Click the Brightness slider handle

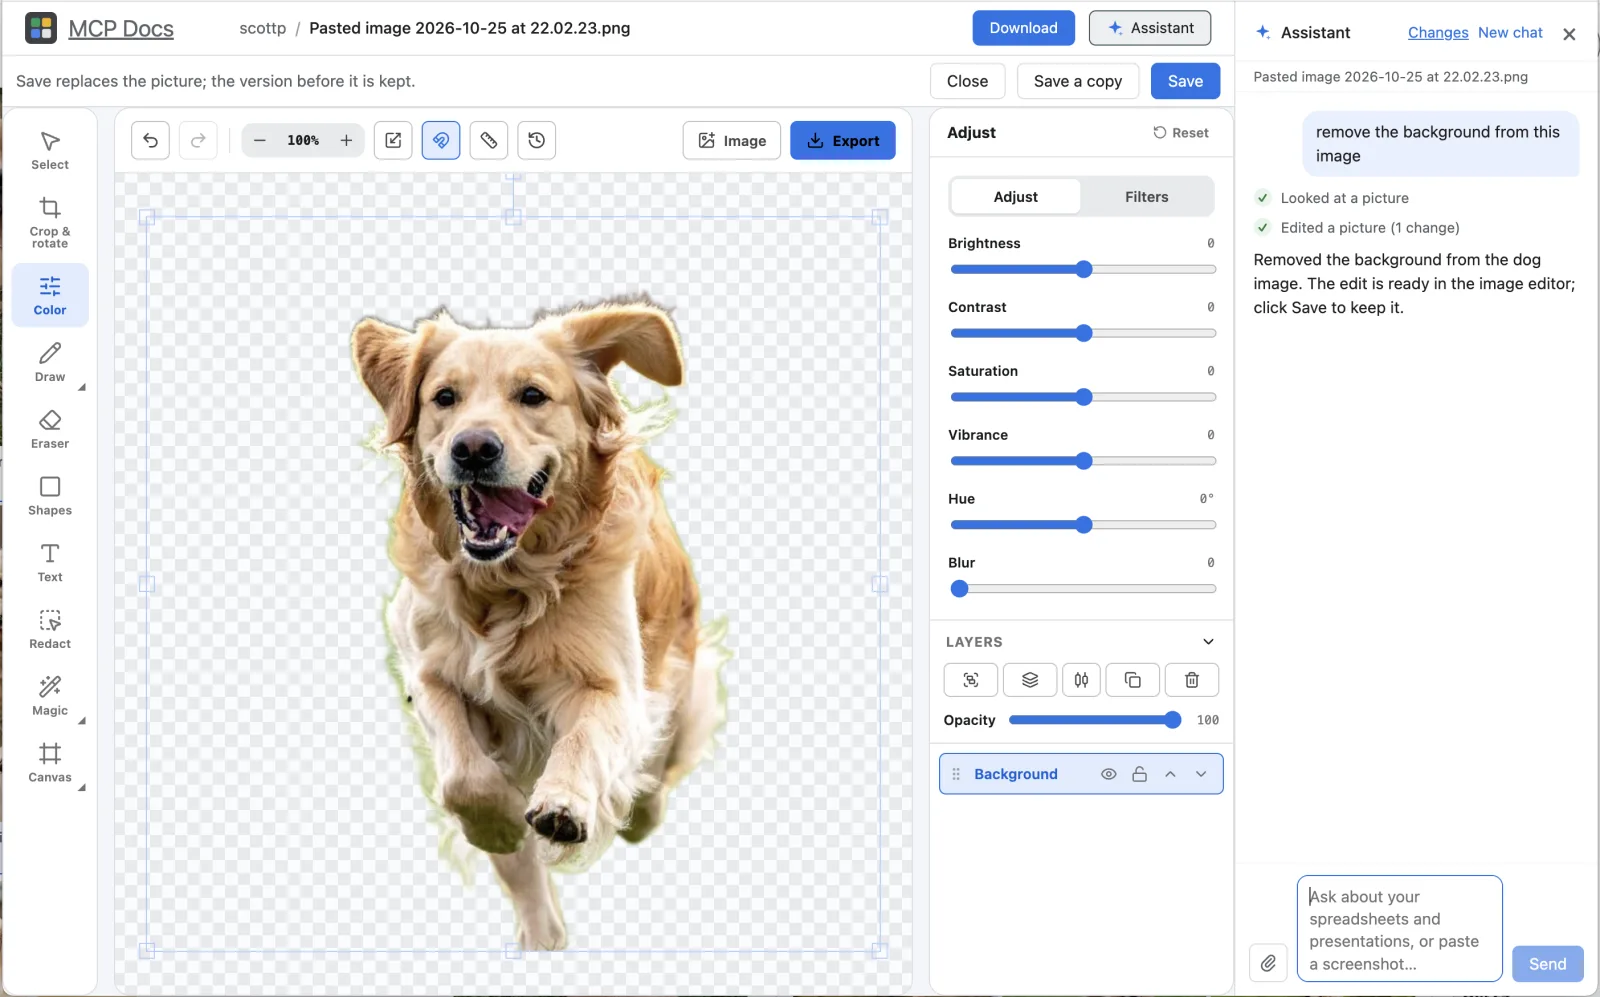1084,269
